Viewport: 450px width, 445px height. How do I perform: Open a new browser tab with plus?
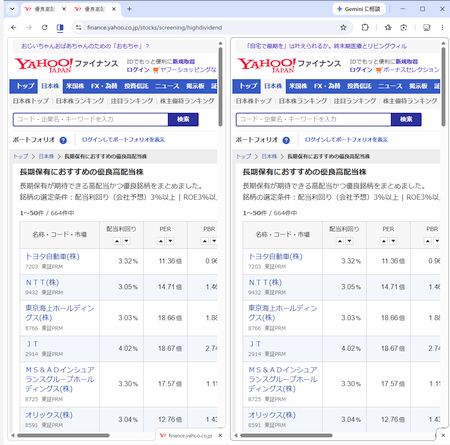129,9
